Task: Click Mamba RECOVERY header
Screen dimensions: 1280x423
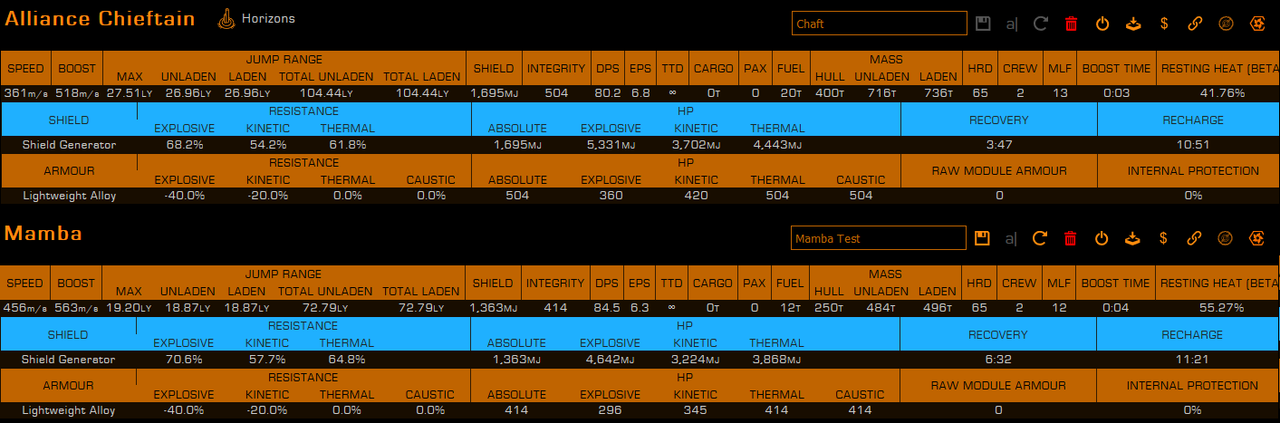Action: (x=999, y=335)
